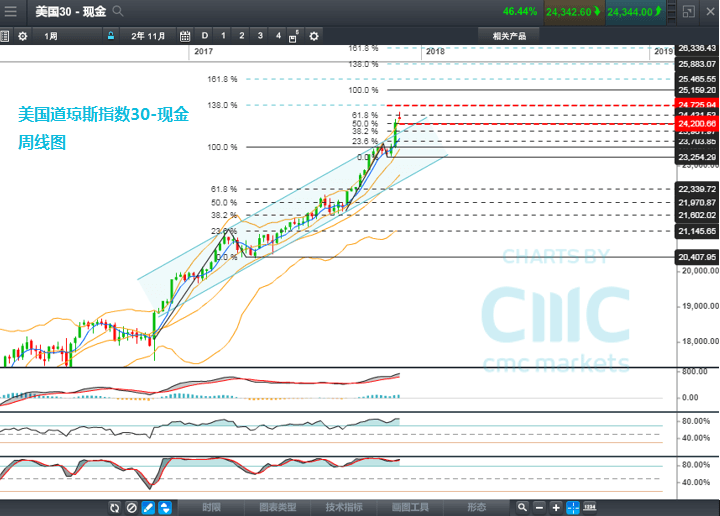
Task: Click the 46.44% sentiment value
Action: point(520,11)
